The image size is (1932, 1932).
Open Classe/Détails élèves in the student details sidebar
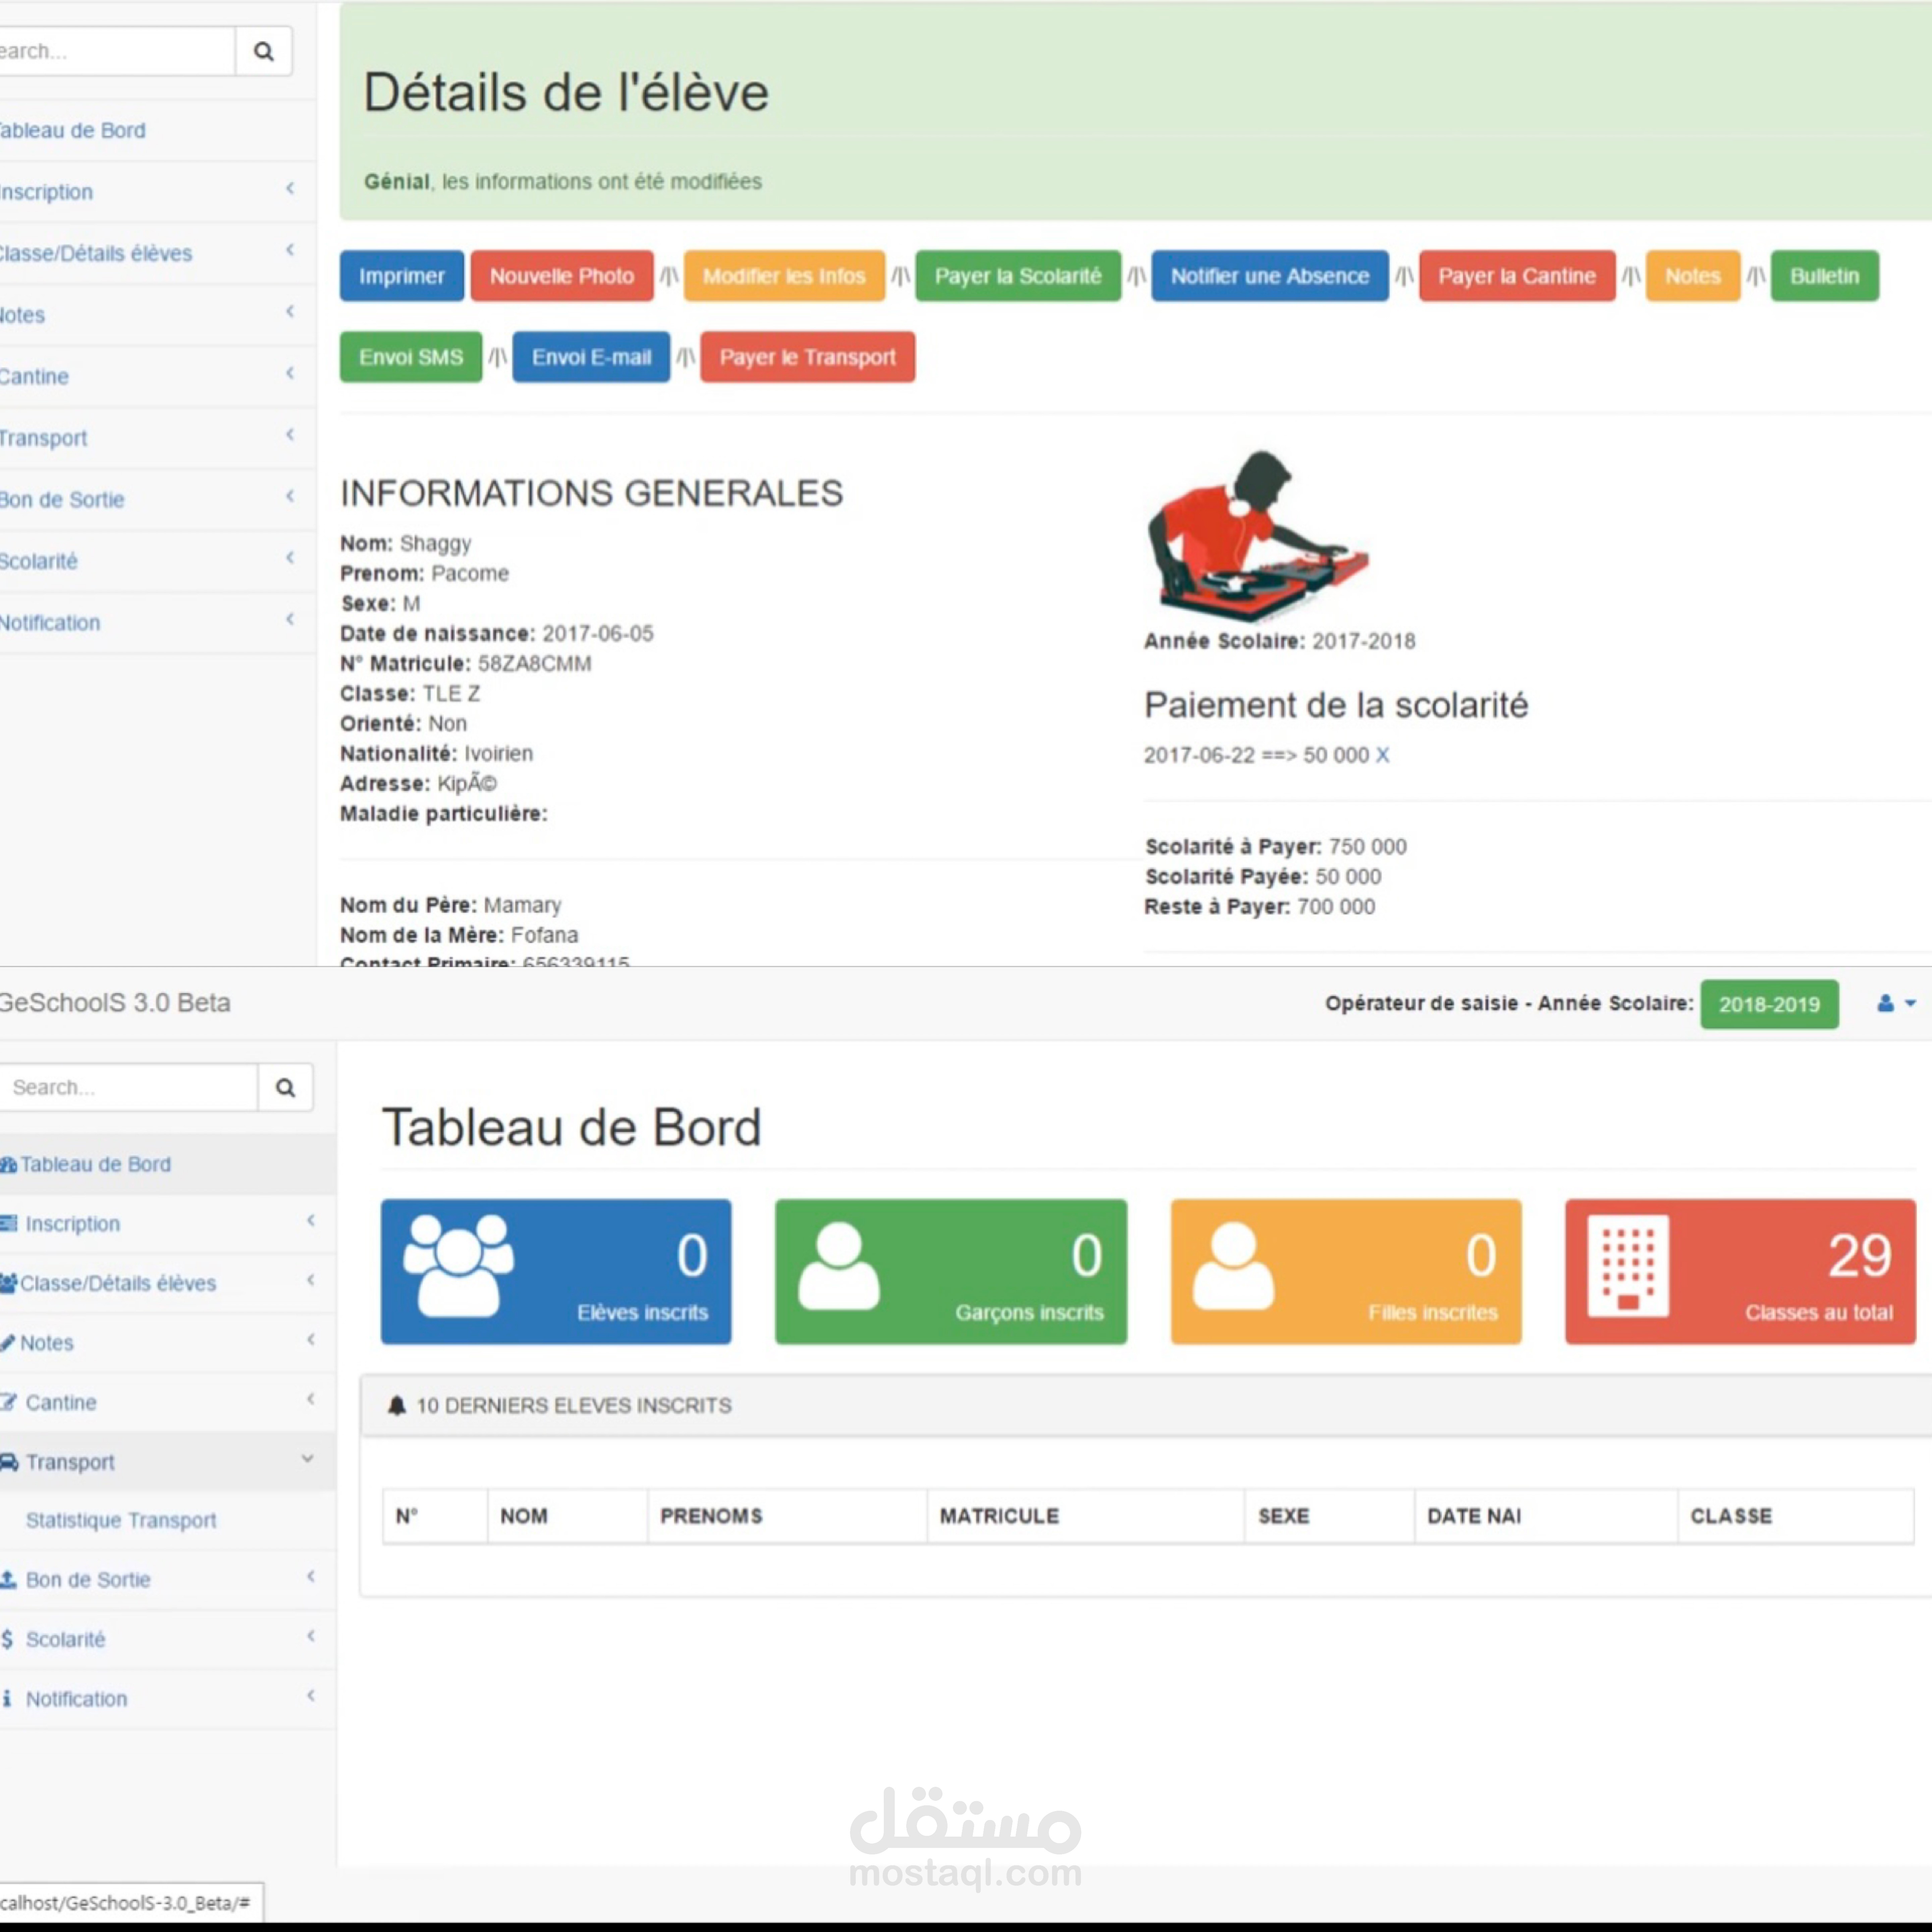[x=96, y=254]
